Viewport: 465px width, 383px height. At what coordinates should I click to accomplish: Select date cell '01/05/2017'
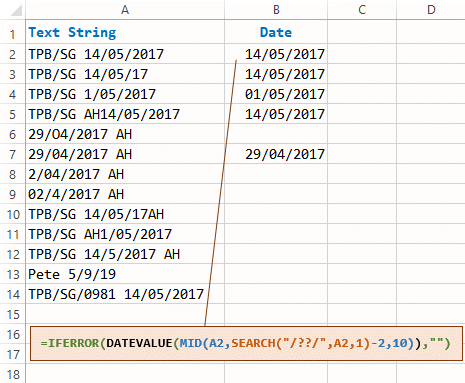coord(276,94)
